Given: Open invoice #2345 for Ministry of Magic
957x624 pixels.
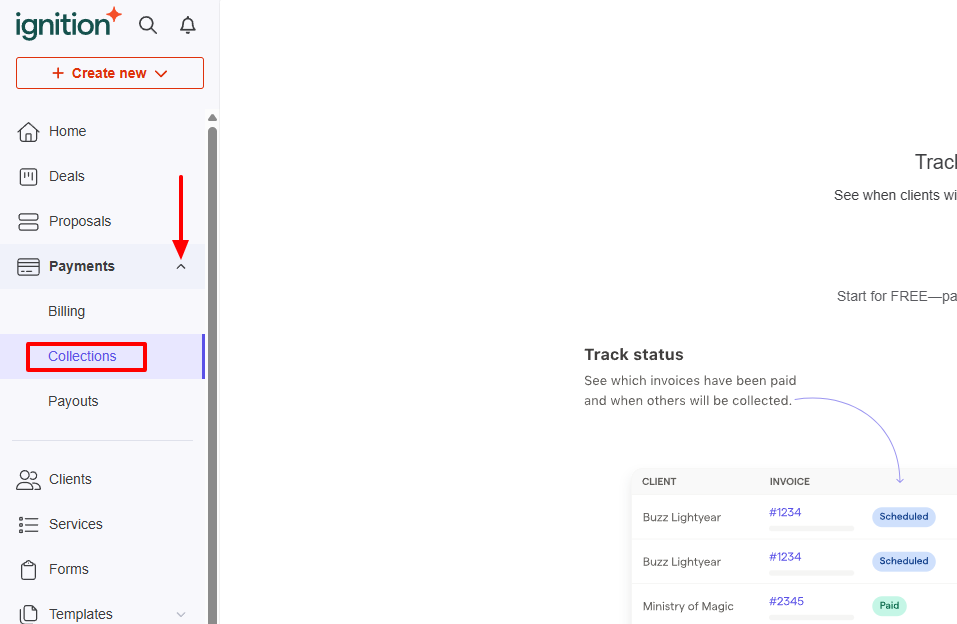Looking at the screenshot, I should coord(786,601).
